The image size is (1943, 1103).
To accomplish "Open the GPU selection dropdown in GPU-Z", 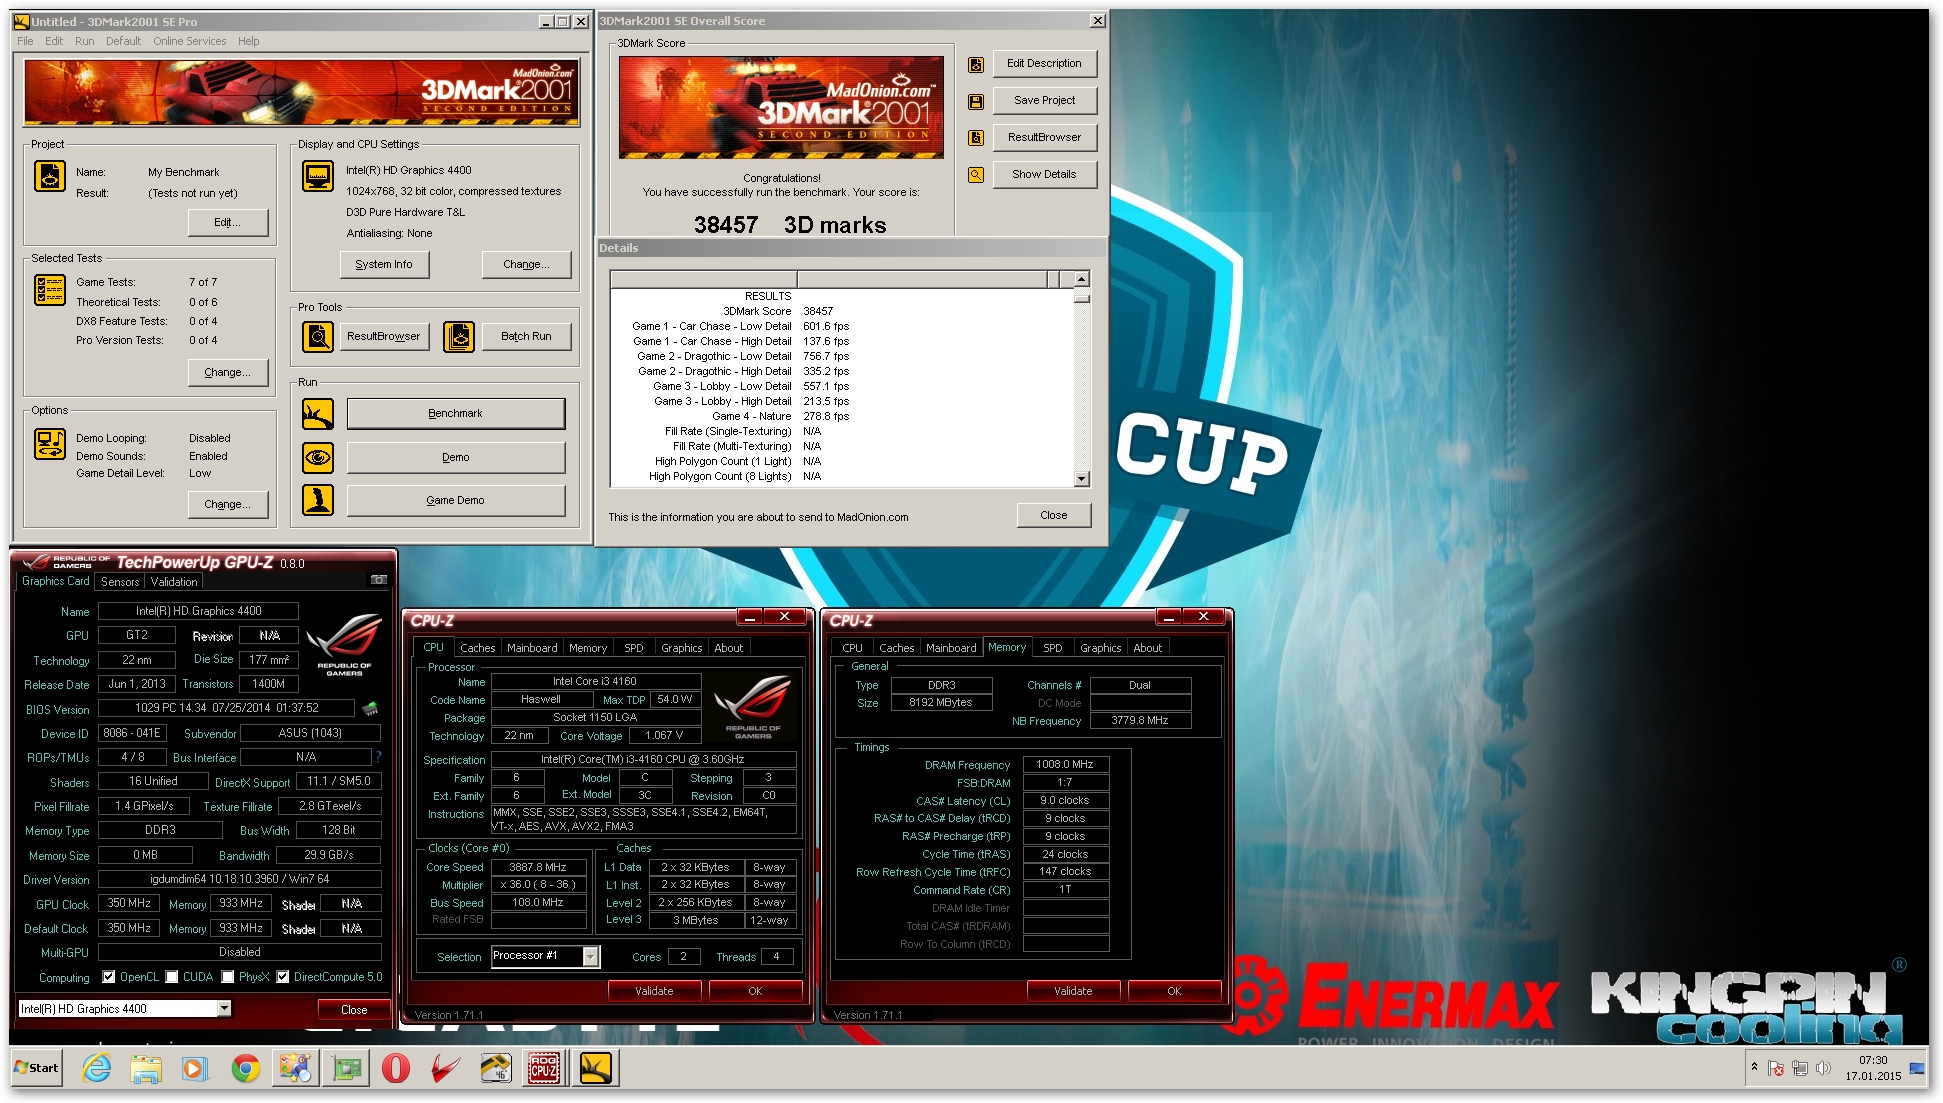I will (224, 1009).
